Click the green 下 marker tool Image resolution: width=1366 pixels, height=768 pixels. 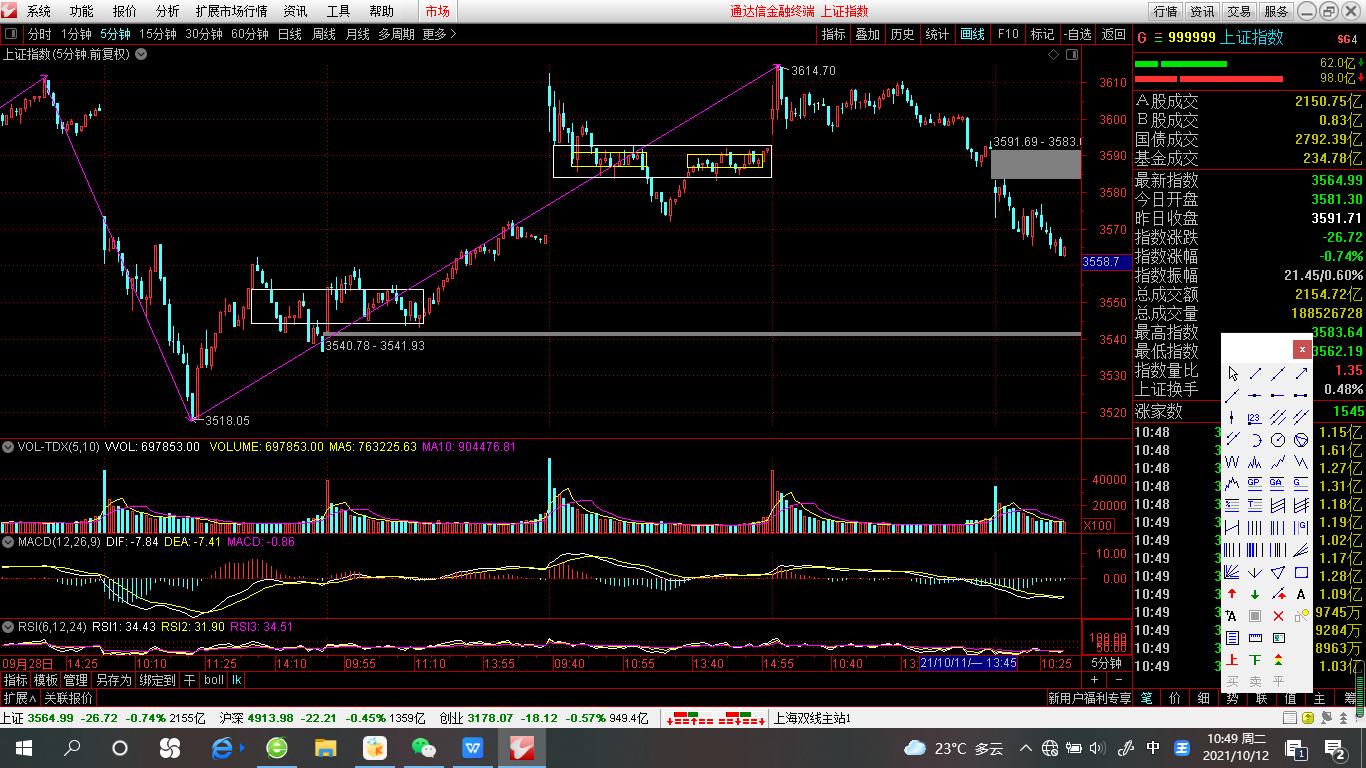[x=1255, y=660]
